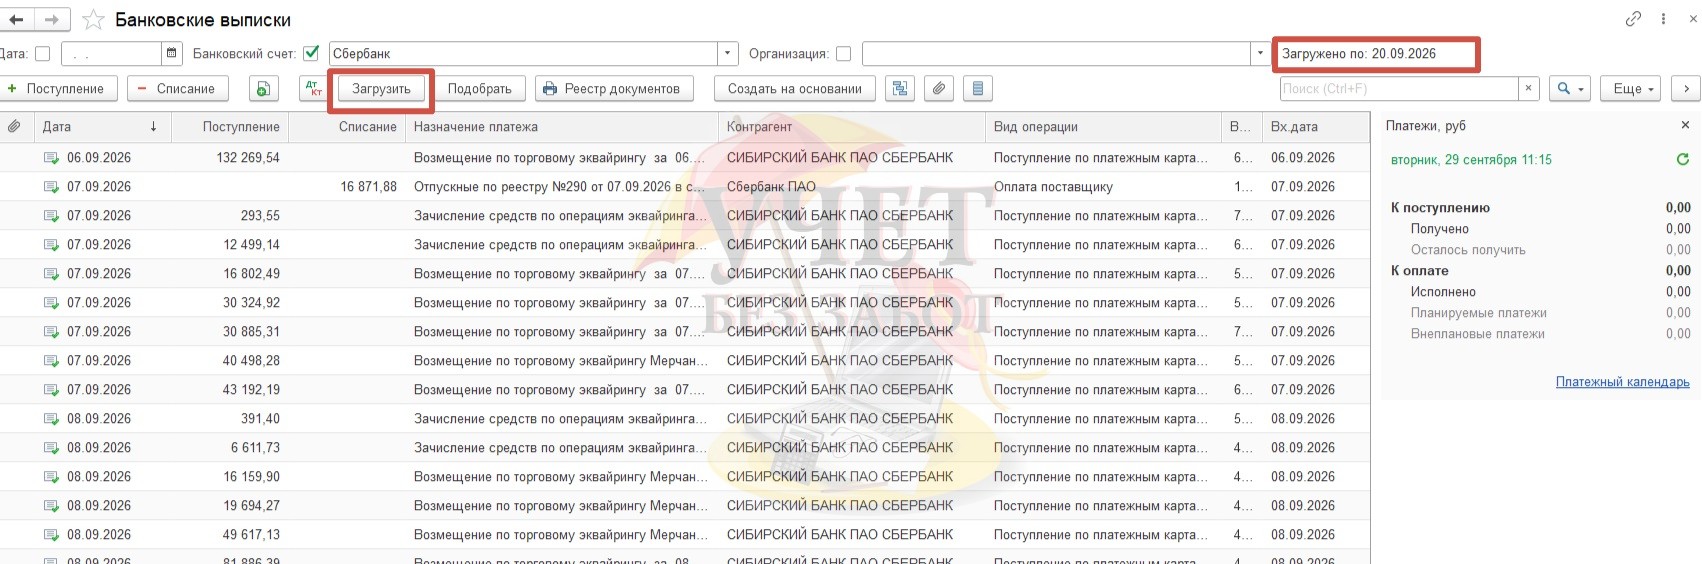Viewport: 1702px width, 564px height.
Task: Click the К поступлению heading
Action: 1440,208
